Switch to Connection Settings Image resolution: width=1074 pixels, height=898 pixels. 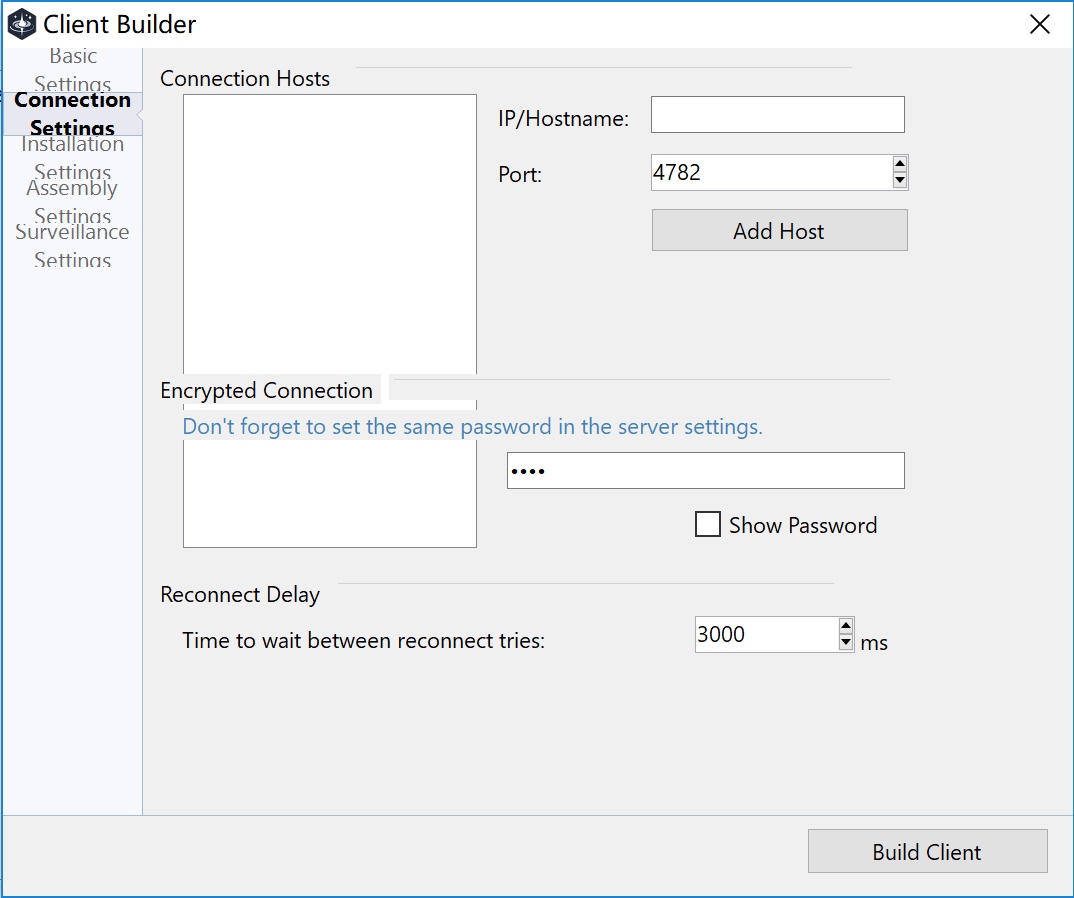(72, 112)
